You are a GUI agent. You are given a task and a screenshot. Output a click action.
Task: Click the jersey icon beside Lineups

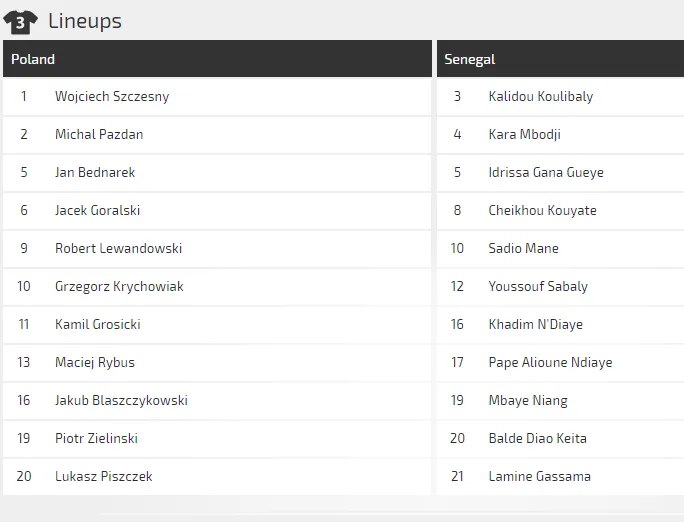20,21
